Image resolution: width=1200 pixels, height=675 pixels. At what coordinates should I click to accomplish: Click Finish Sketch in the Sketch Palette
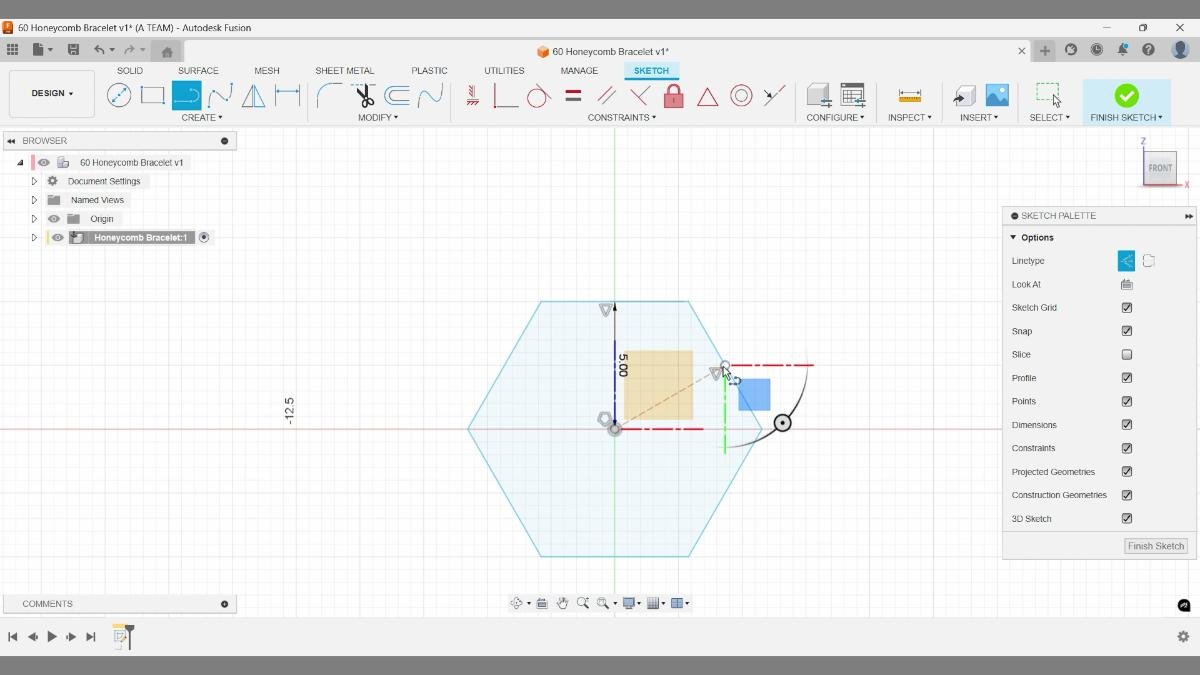click(x=1155, y=546)
